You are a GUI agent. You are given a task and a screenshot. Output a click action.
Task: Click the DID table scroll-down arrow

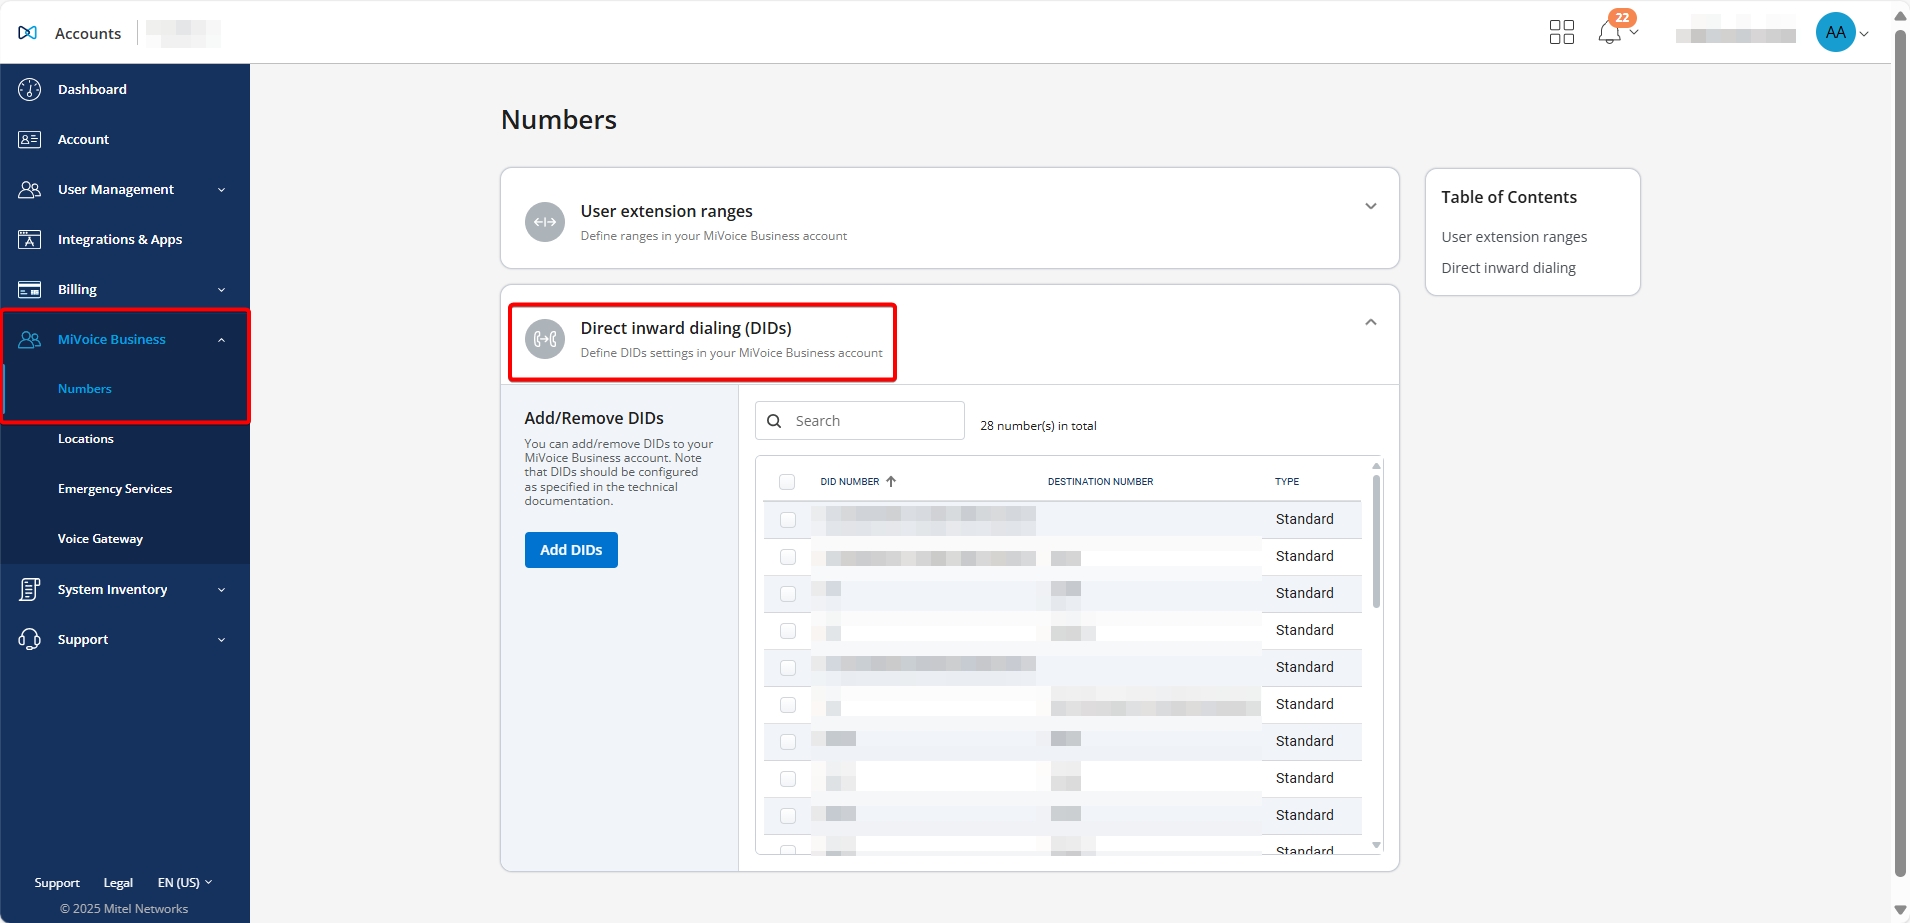click(x=1376, y=846)
